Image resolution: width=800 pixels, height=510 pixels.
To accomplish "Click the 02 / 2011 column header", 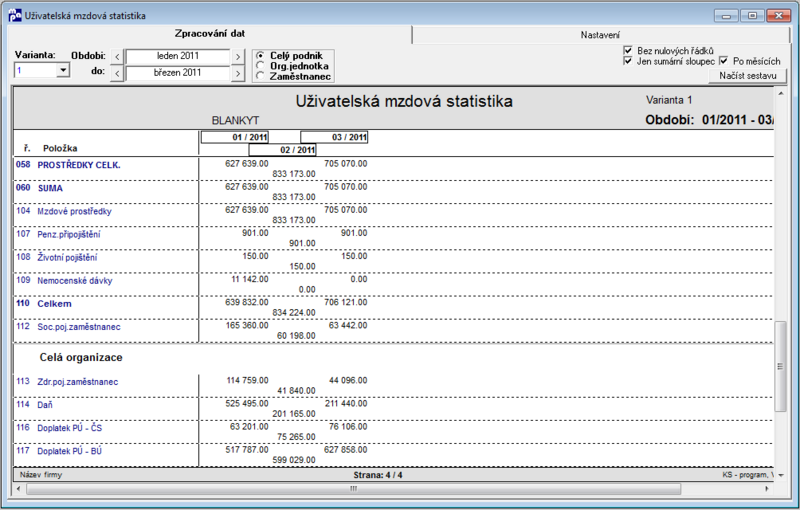I will pyautogui.click(x=282, y=150).
